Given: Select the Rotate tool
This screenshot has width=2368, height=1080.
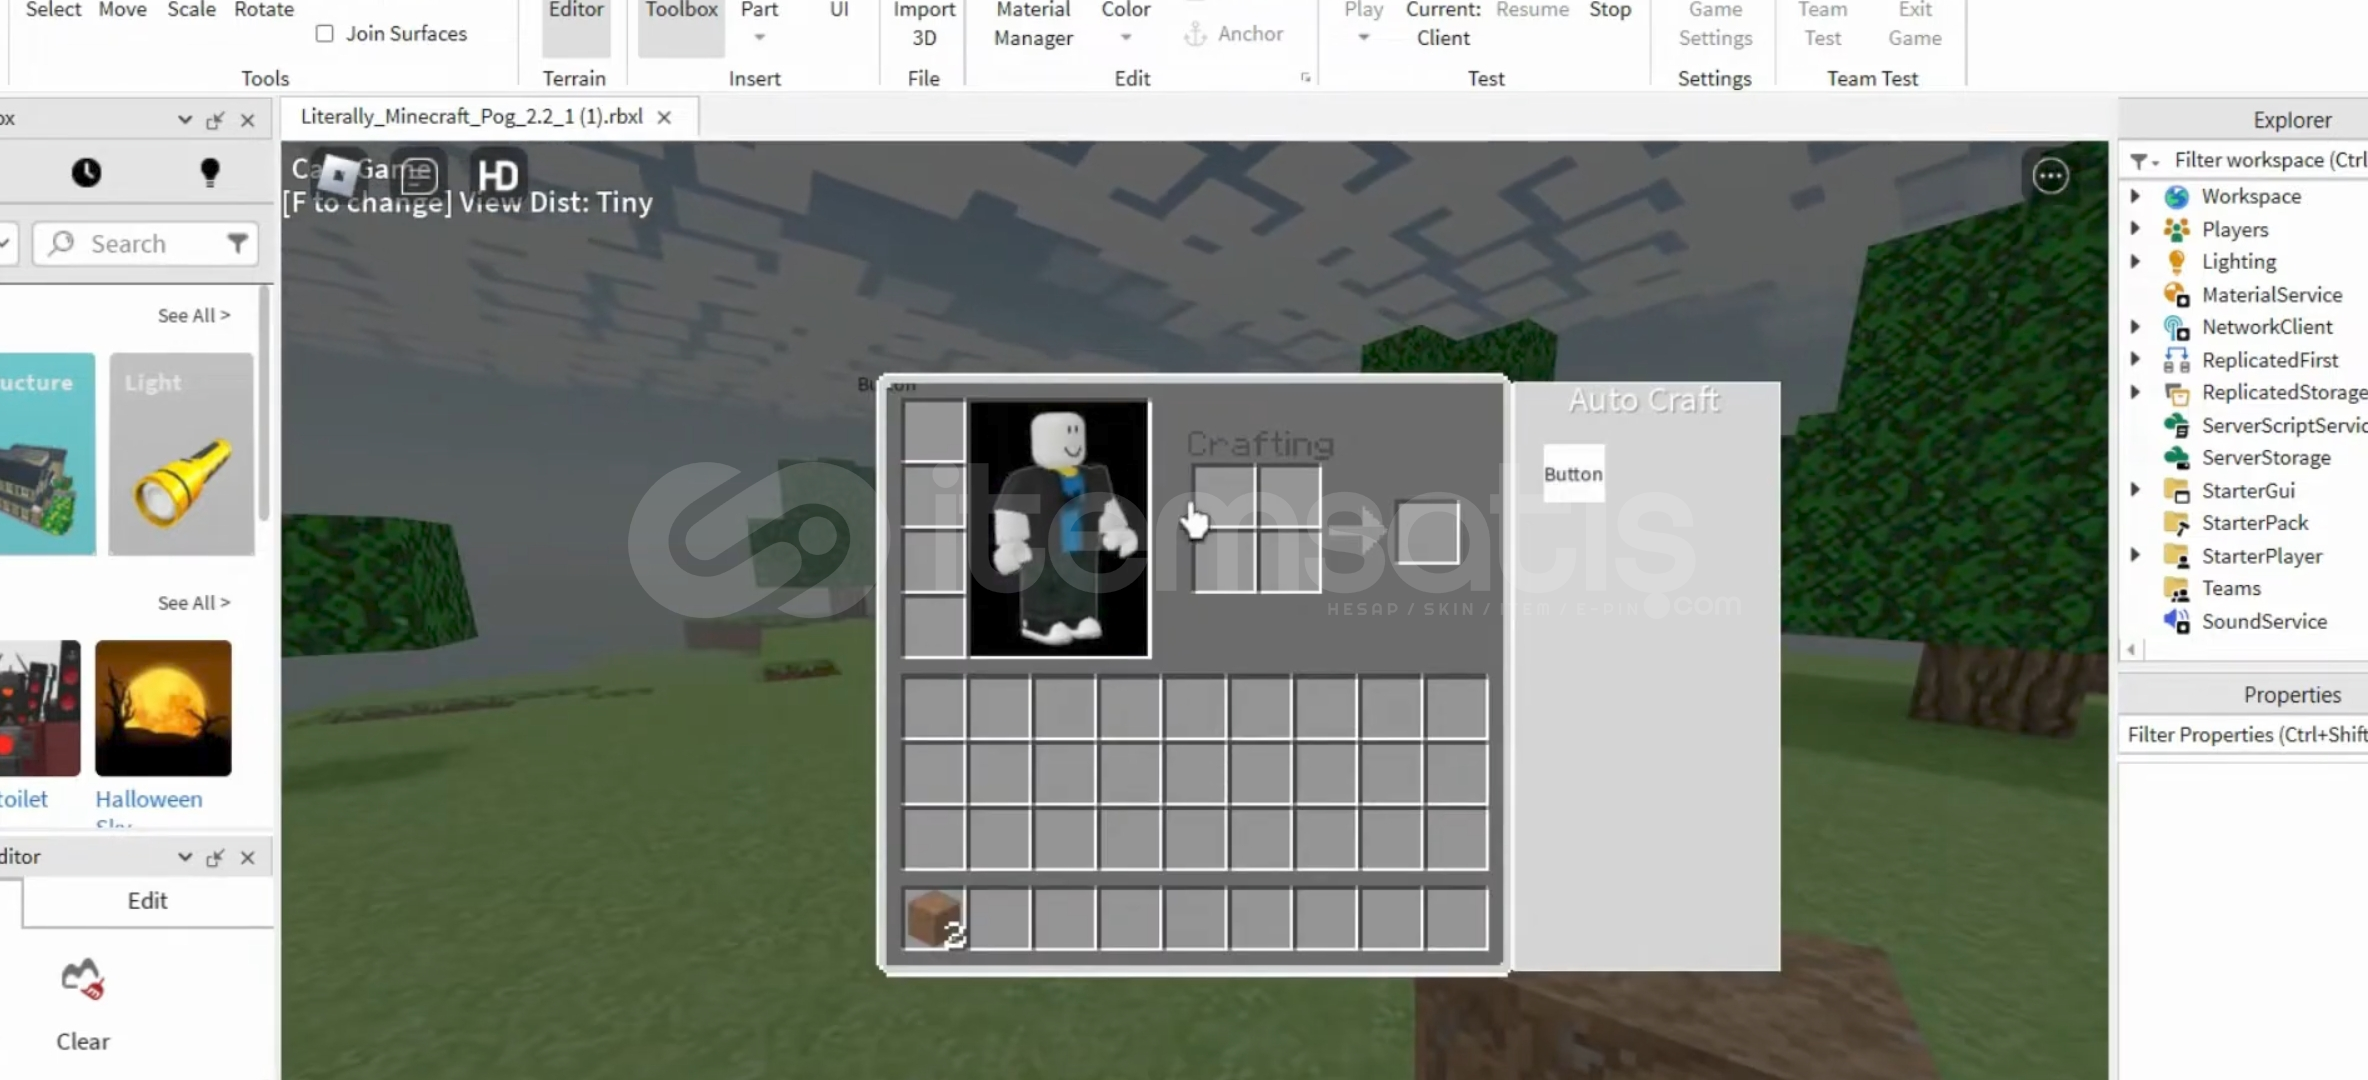Looking at the screenshot, I should [x=264, y=10].
